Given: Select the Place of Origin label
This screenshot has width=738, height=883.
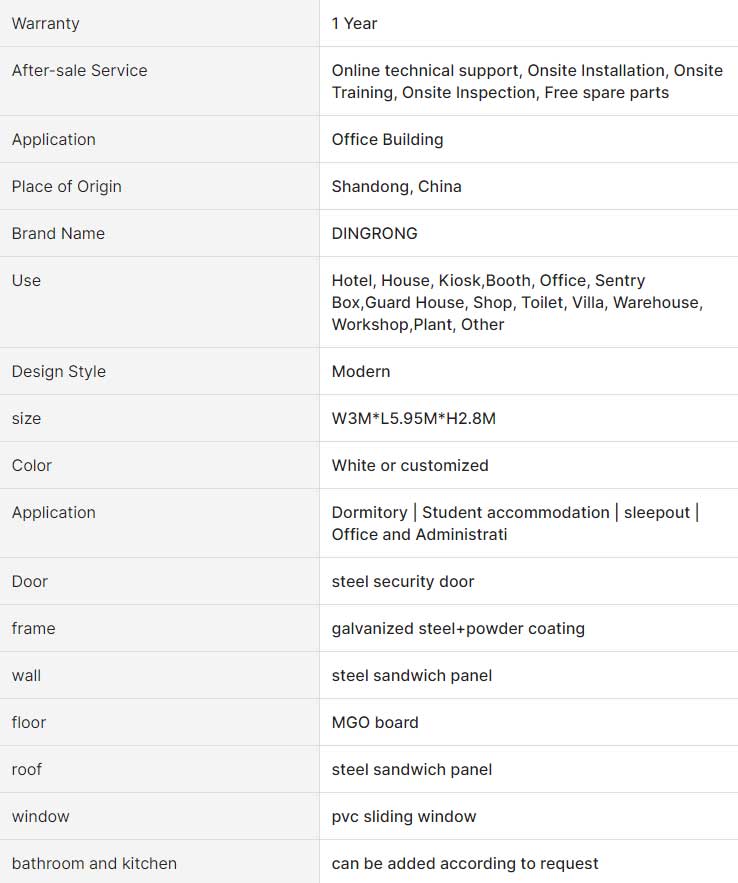Looking at the screenshot, I should (66, 186).
